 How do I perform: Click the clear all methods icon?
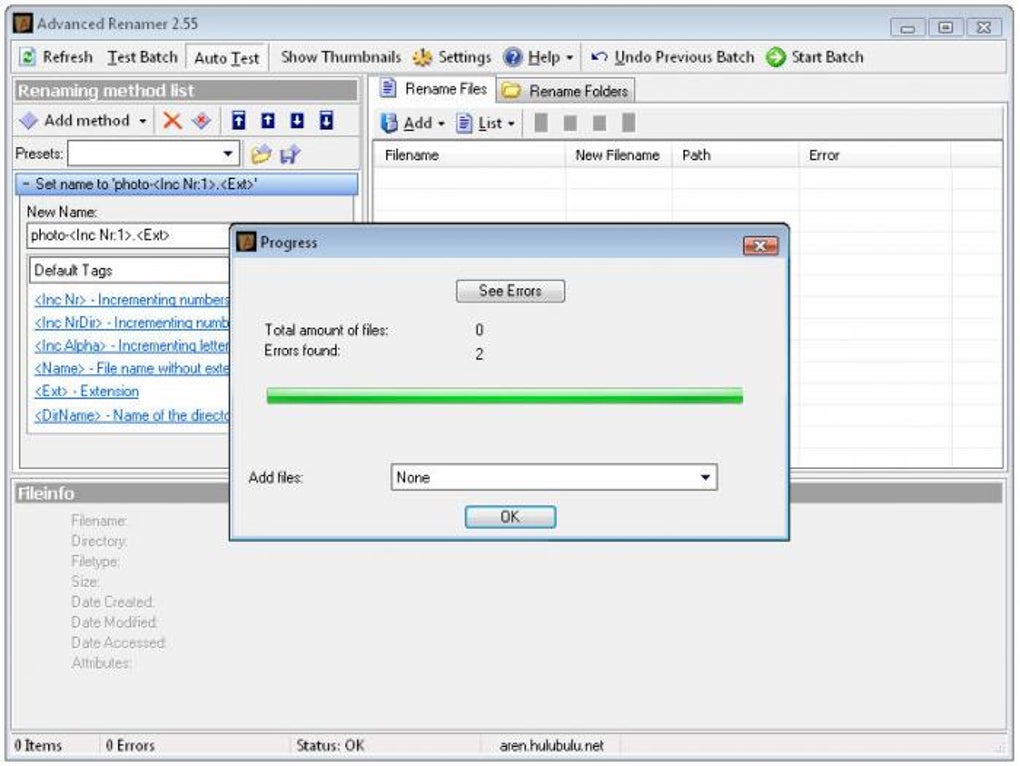pyautogui.click(x=202, y=120)
